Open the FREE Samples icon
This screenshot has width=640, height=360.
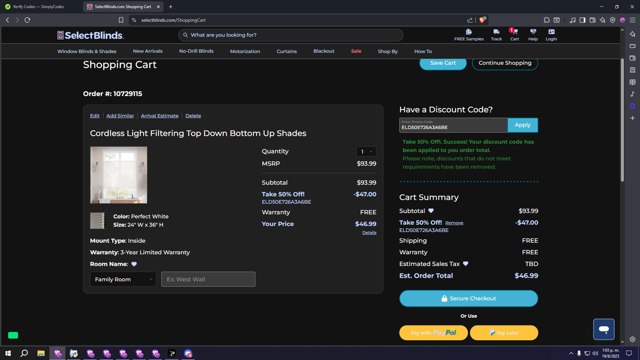tap(469, 35)
